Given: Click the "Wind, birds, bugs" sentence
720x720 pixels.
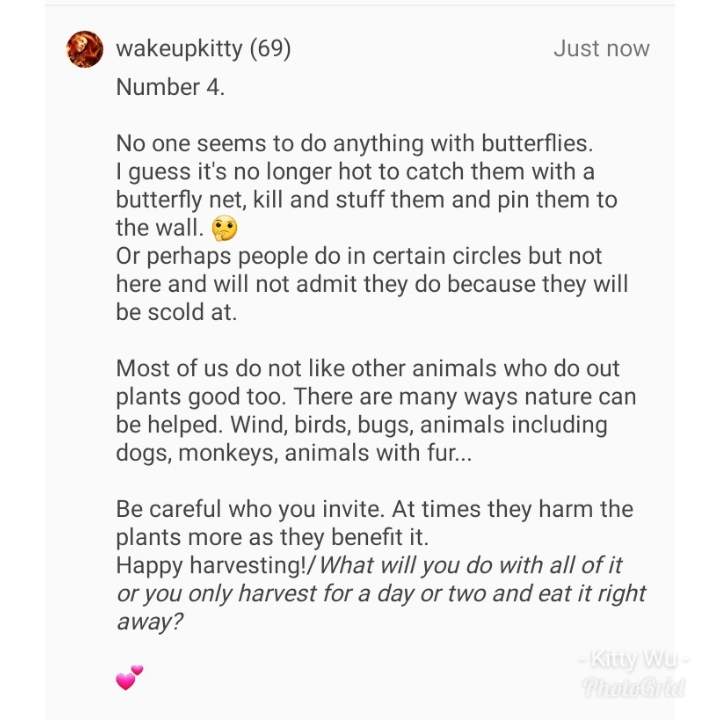Looking at the screenshot, I should pyautogui.click(x=419, y=425).
